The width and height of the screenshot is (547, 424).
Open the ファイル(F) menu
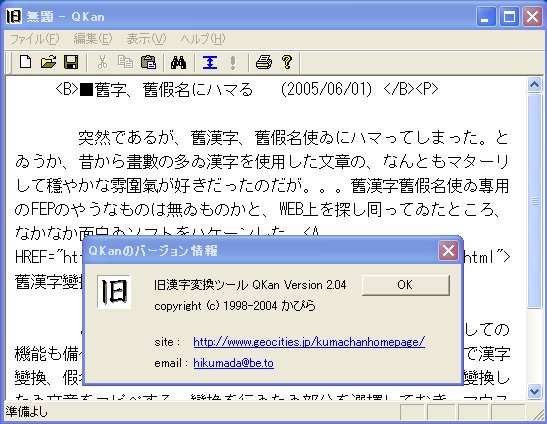pos(34,39)
